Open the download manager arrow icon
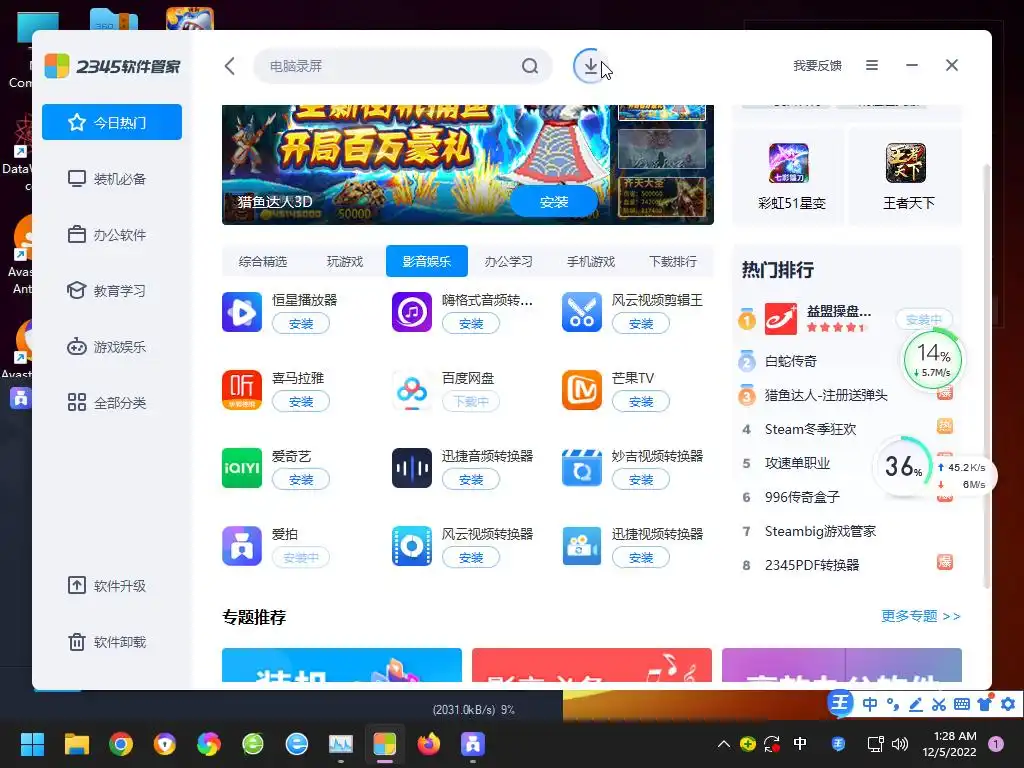1024x768 pixels. click(x=590, y=66)
